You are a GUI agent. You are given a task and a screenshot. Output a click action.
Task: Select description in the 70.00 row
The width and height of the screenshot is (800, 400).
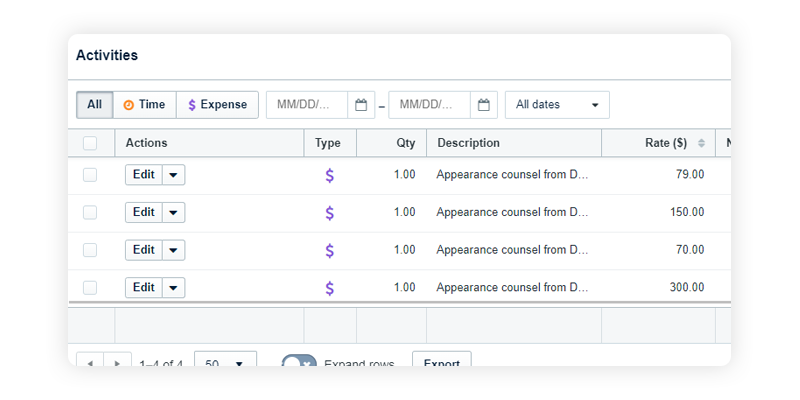(x=512, y=250)
